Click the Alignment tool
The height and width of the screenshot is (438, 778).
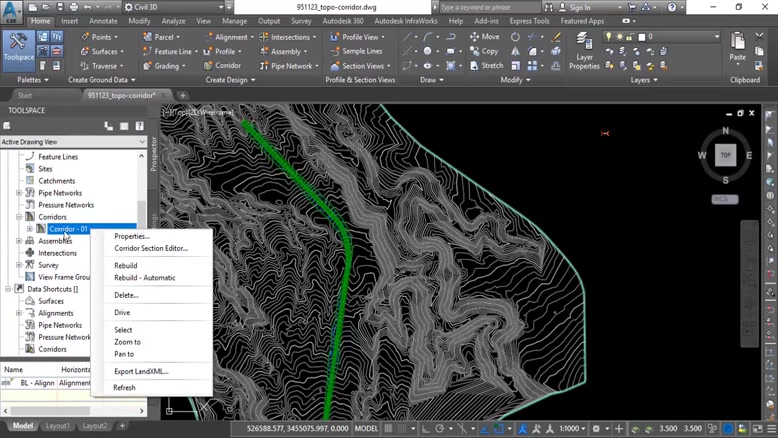tap(227, 37)
